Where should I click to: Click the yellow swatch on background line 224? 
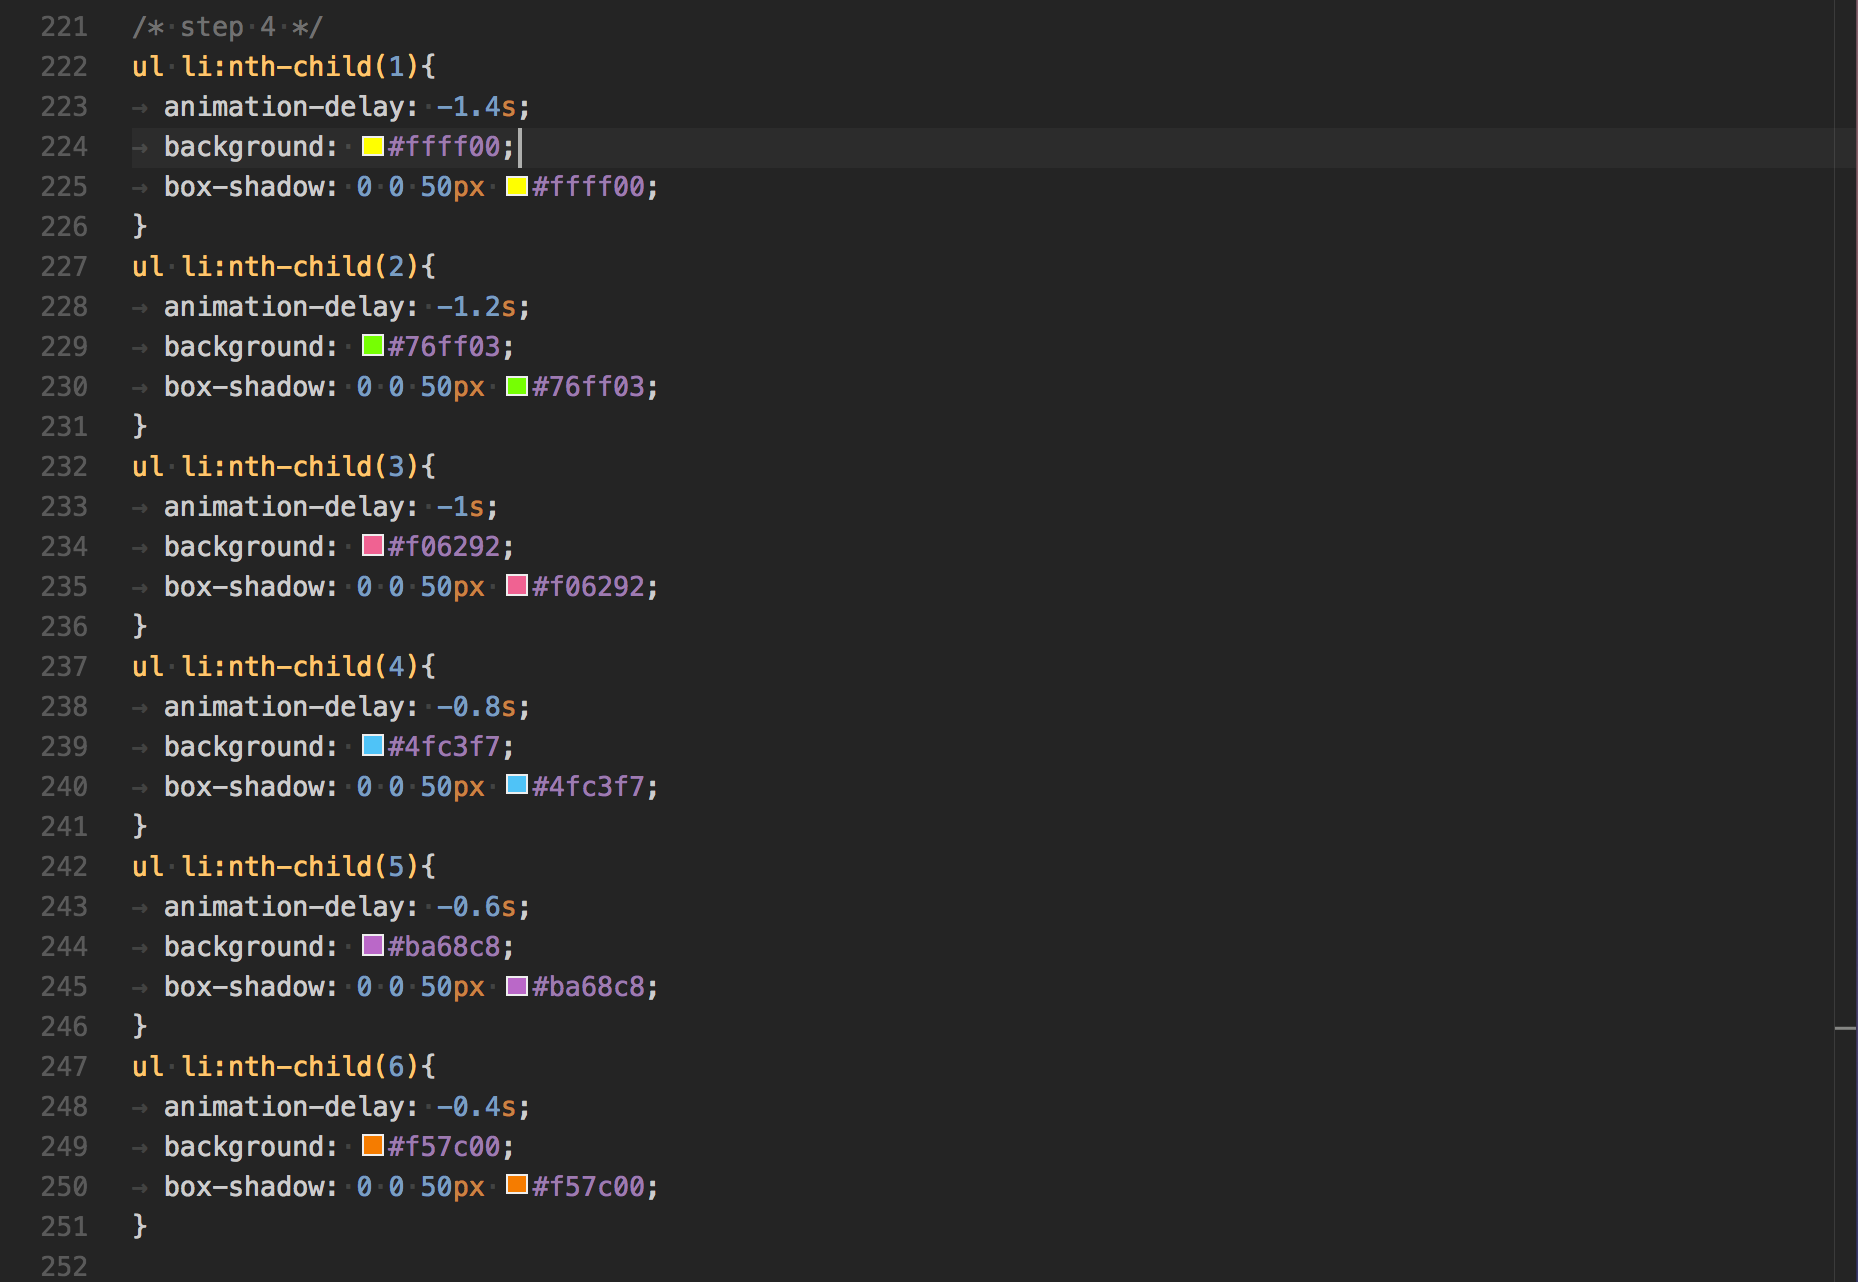372,146
